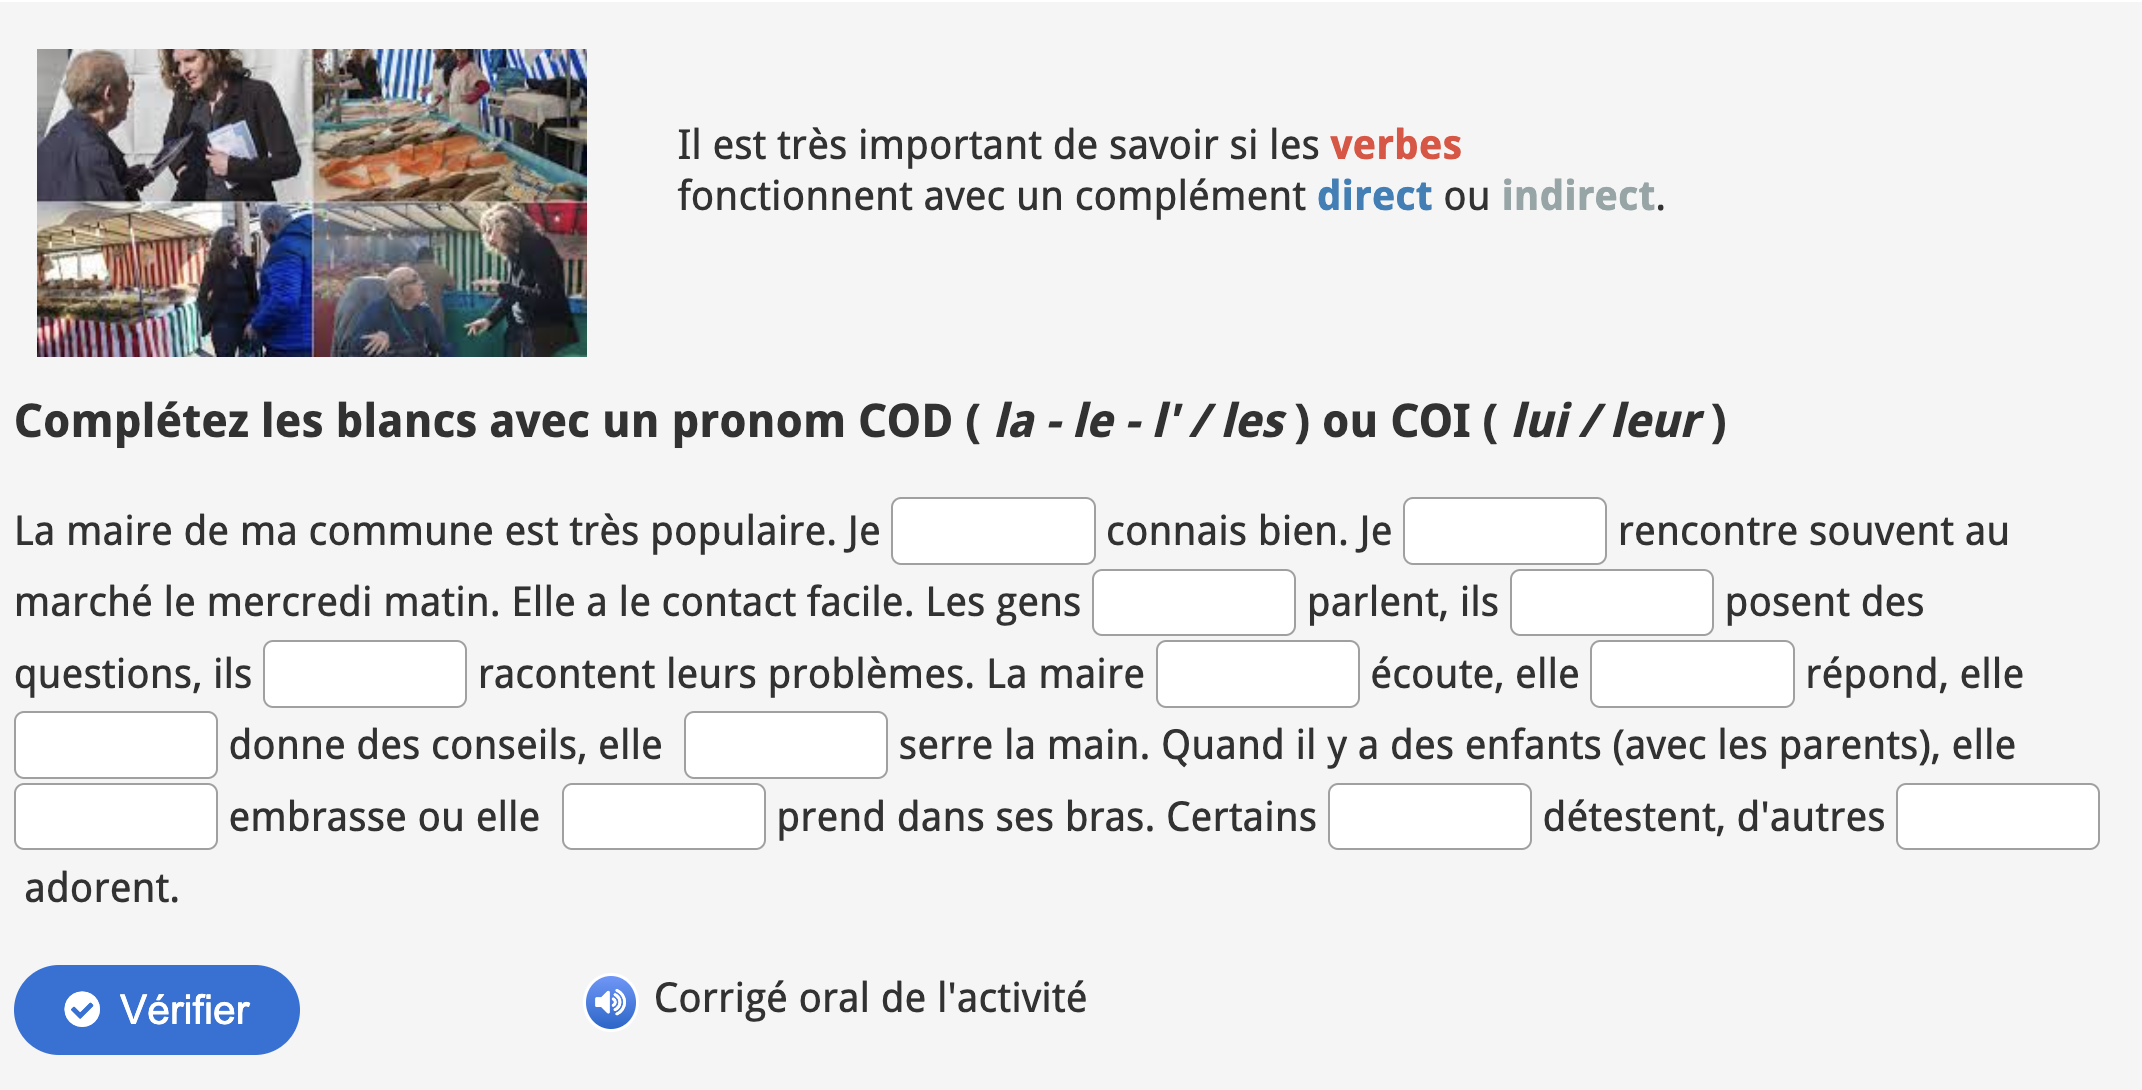Image resolution: width=2142 pixels, height=1090 pixels.
Task: Select the blank before 'prend dans ses bras'
Action: coord(663,817)
